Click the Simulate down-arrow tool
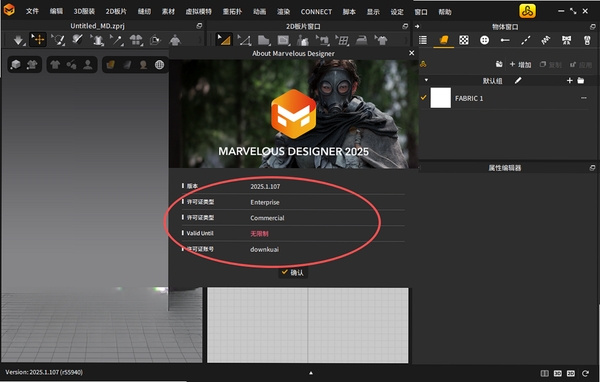 click(18, 40)
